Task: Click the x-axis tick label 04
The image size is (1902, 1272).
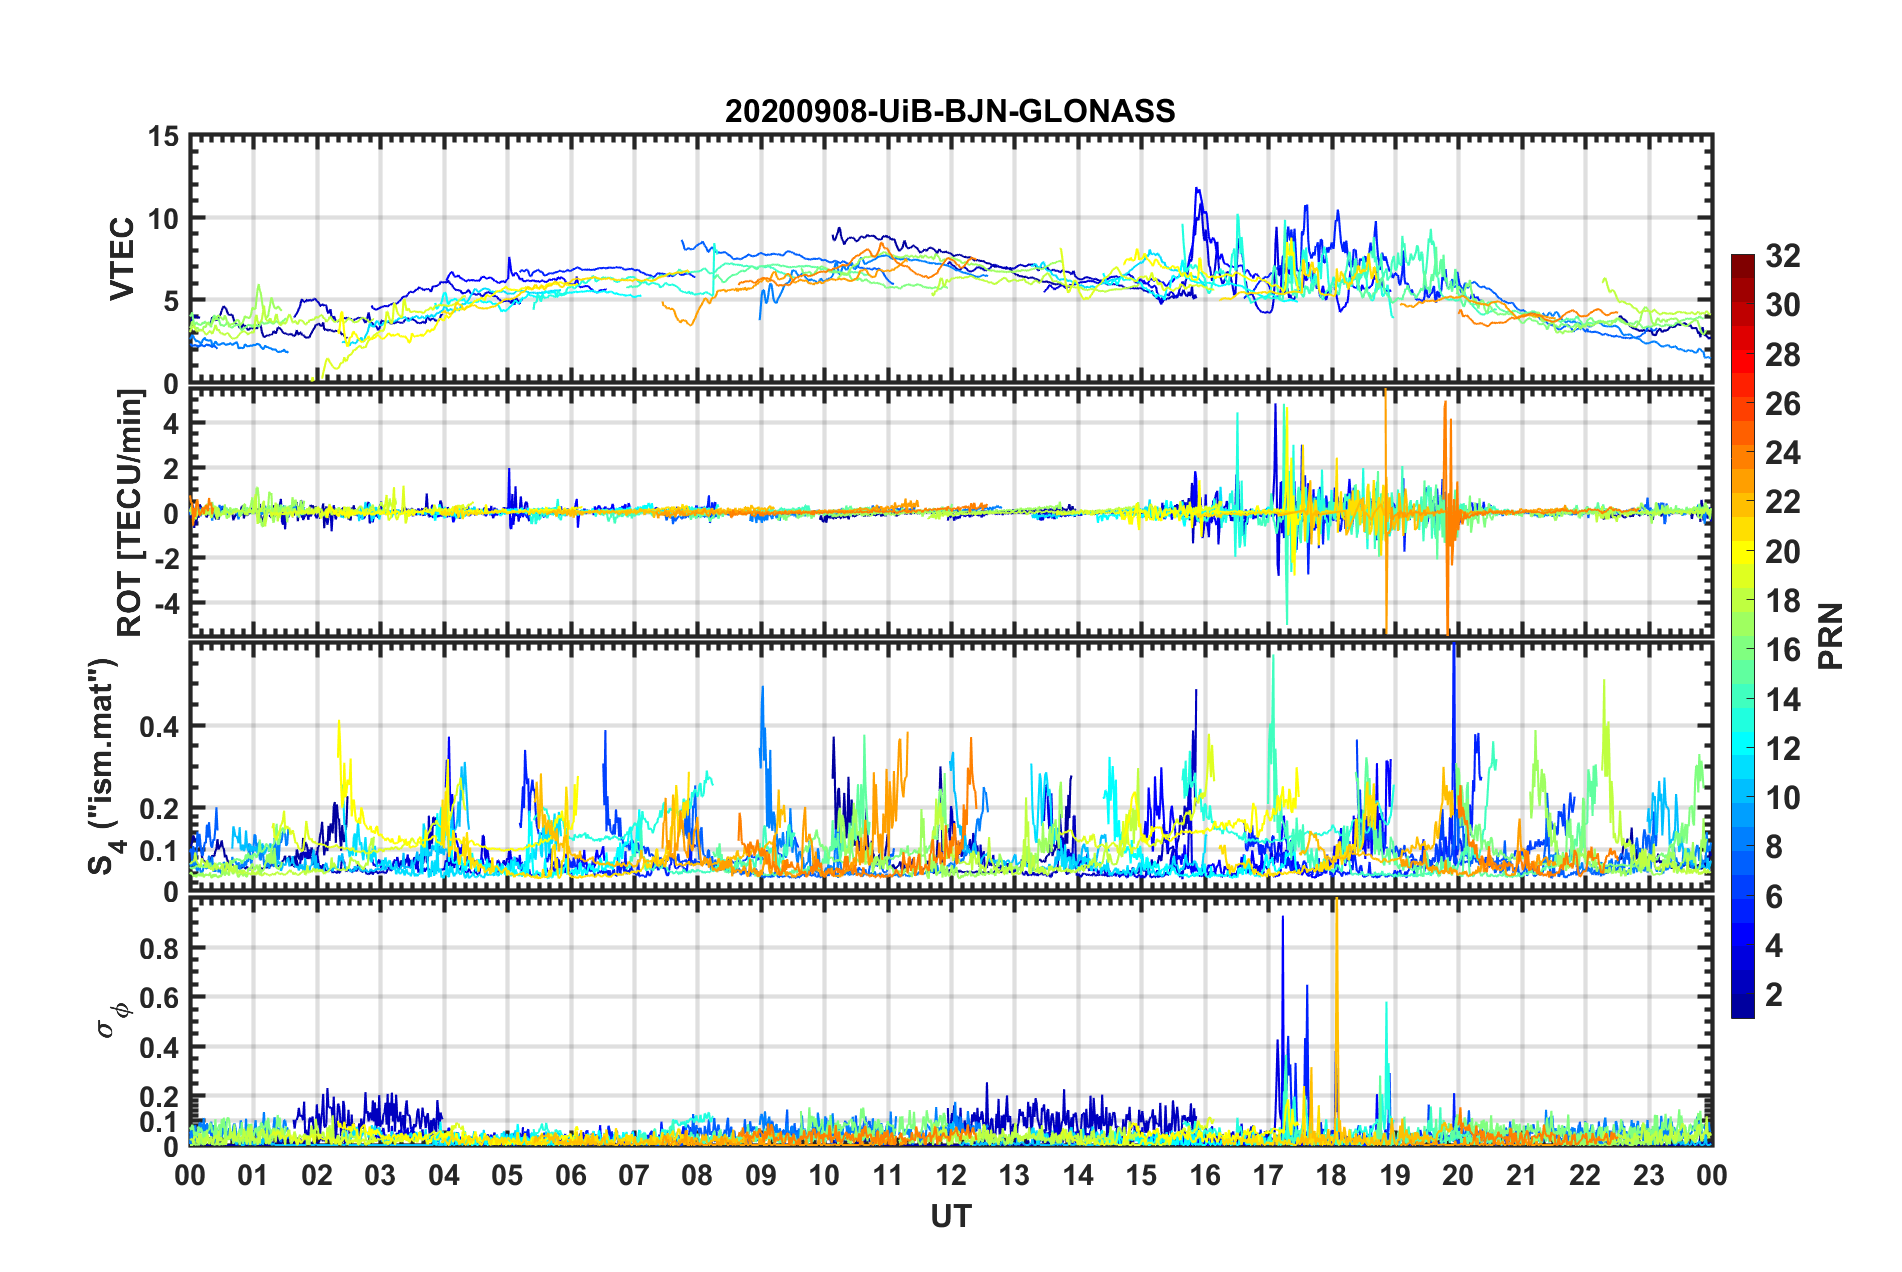Action: click(444, 1175)
